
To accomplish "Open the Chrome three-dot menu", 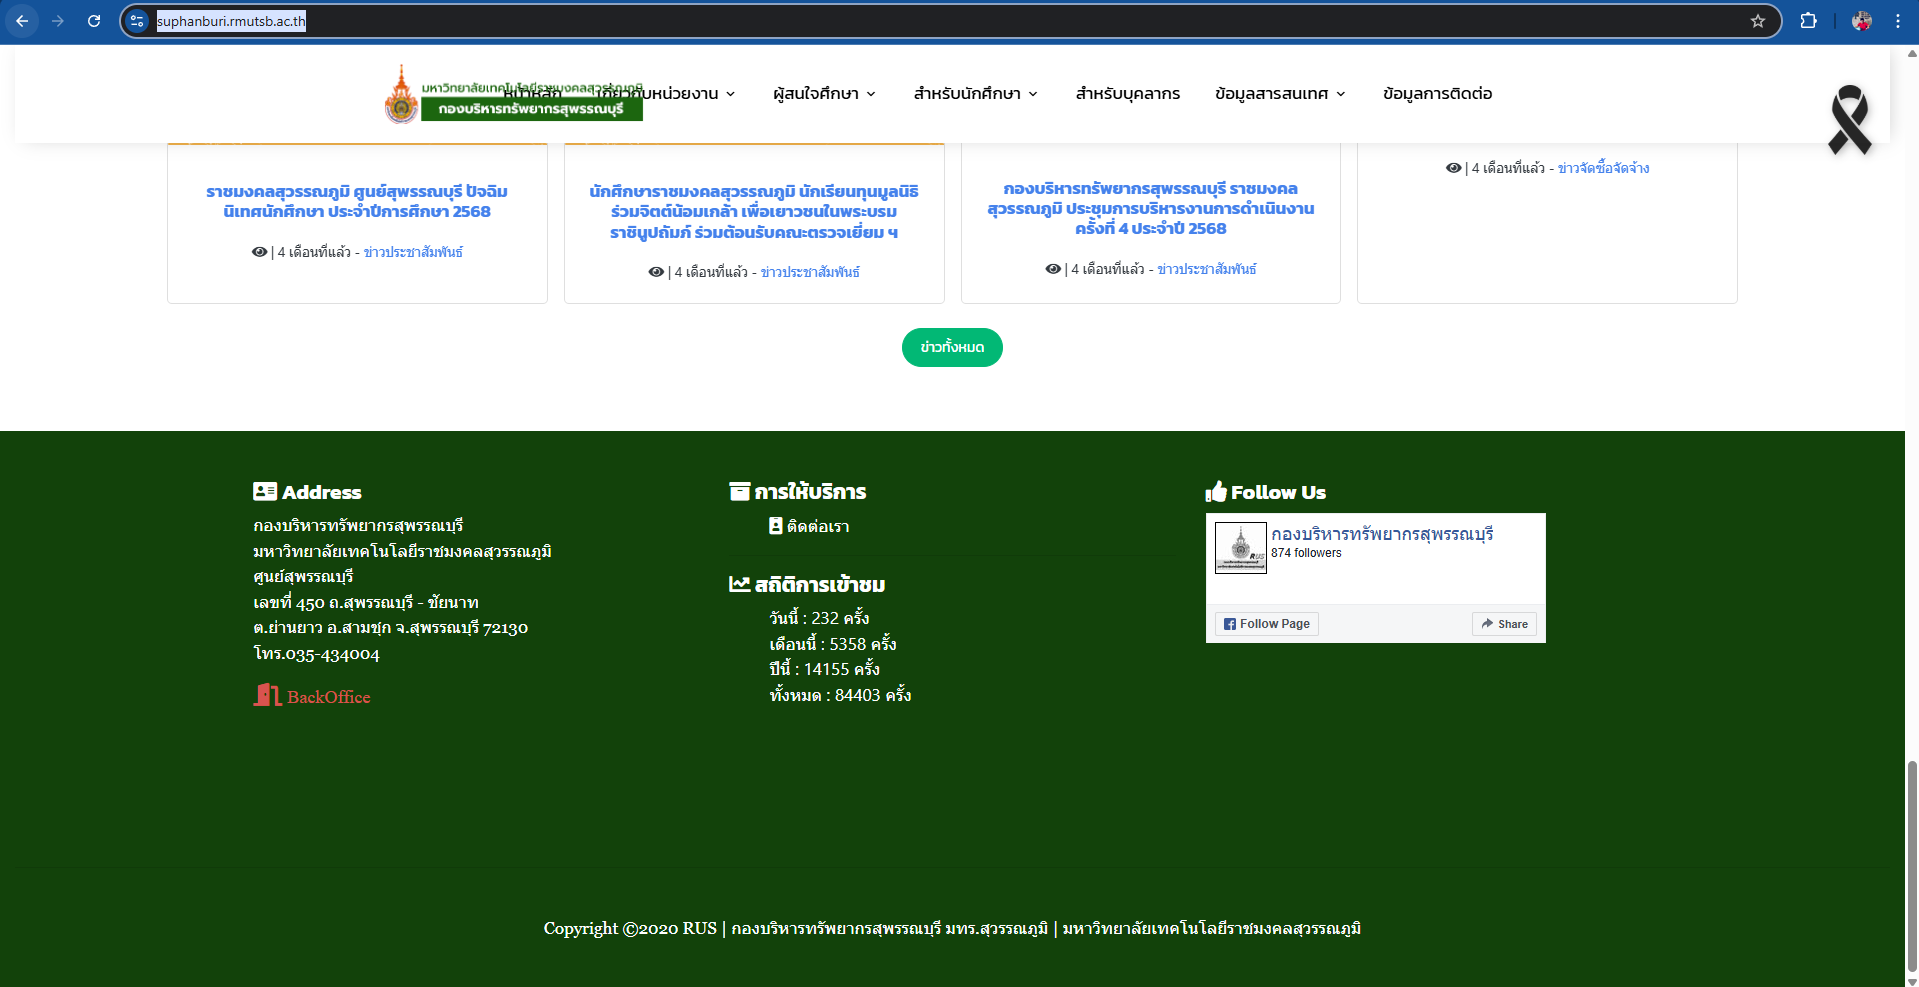I will point(1897,21).
